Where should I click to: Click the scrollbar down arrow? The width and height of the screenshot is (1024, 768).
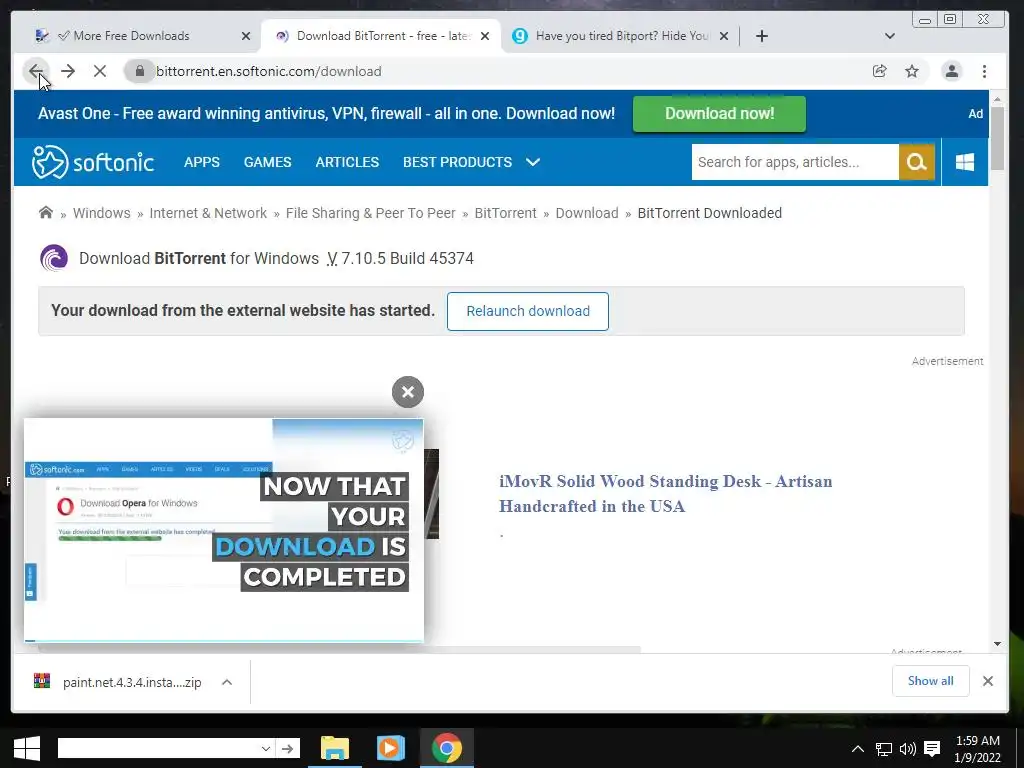pyautogui.click(x=997, y=644)
